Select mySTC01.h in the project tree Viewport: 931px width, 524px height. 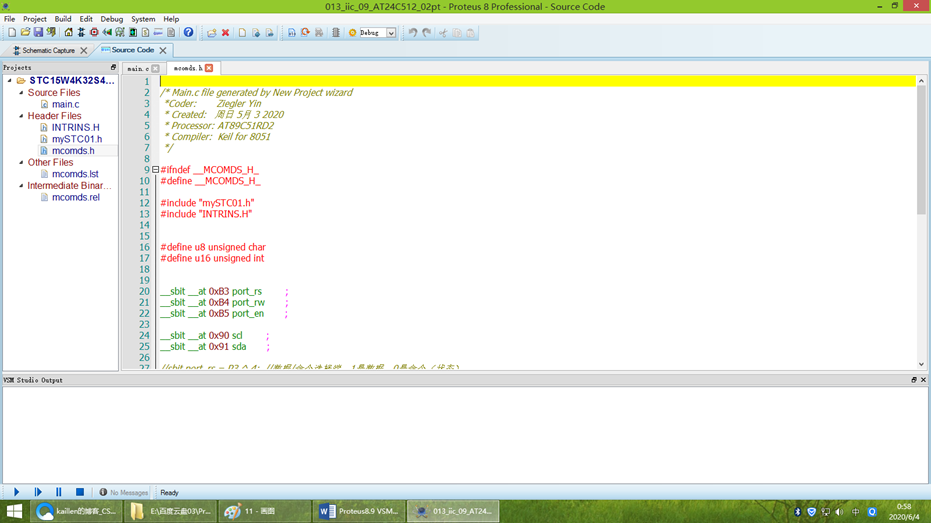coord(77,139)
